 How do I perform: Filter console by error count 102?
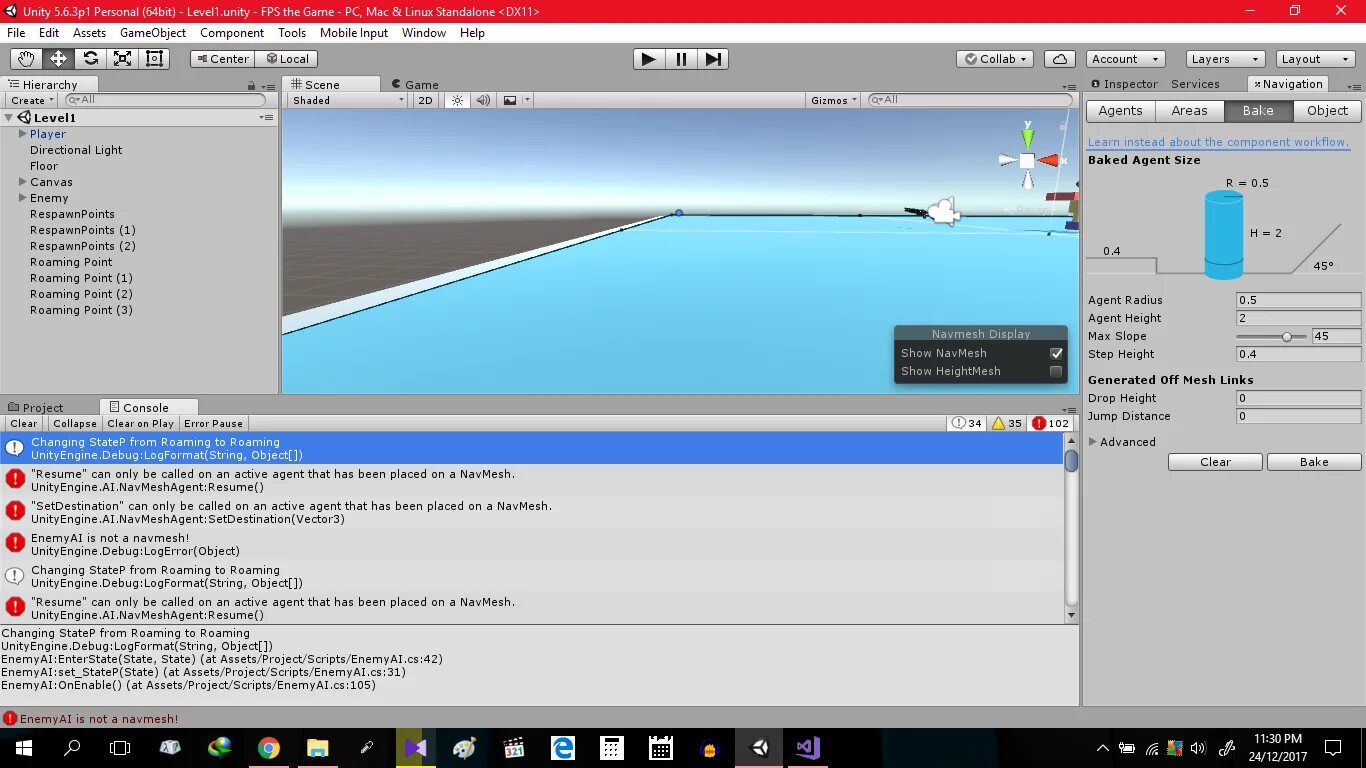(1051, 423)
